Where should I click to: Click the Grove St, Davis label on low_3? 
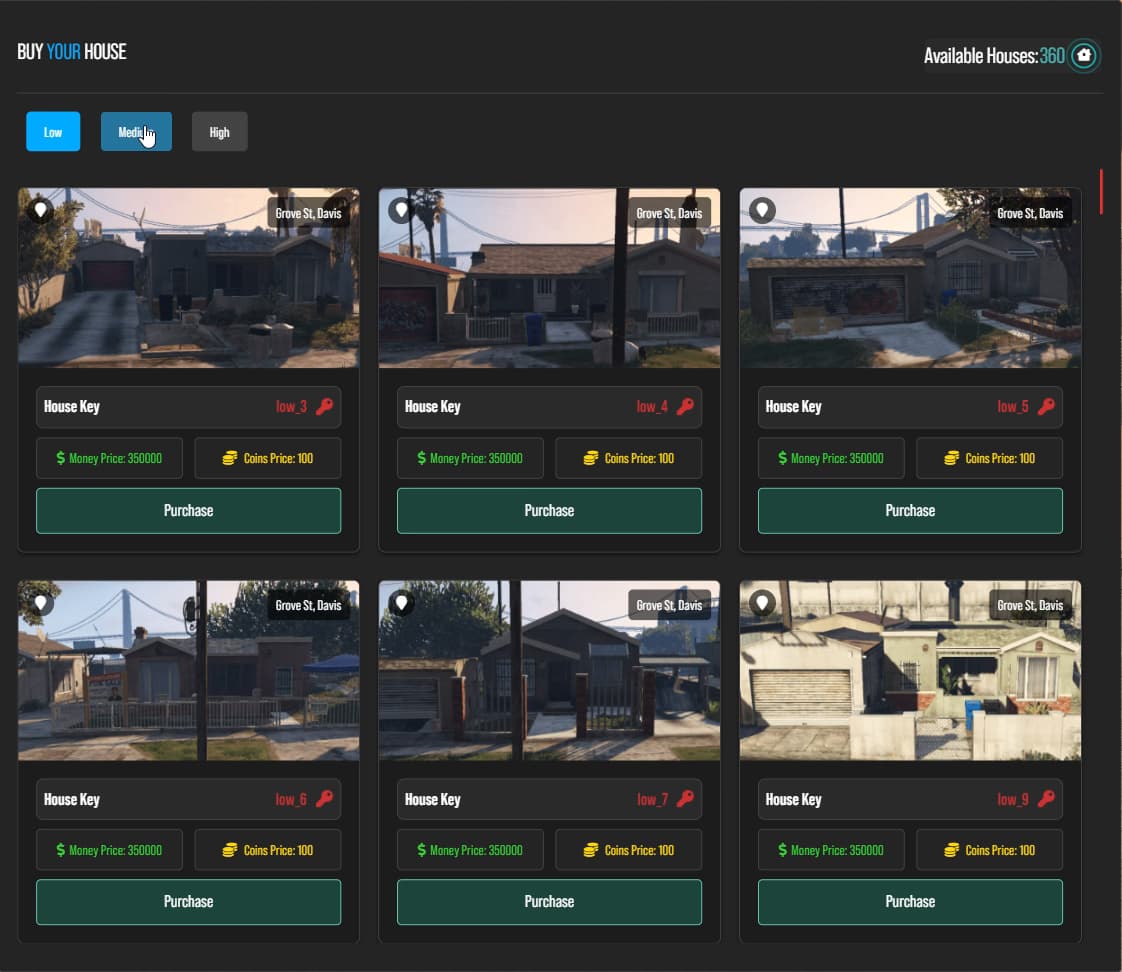click(x=308, y=213)
